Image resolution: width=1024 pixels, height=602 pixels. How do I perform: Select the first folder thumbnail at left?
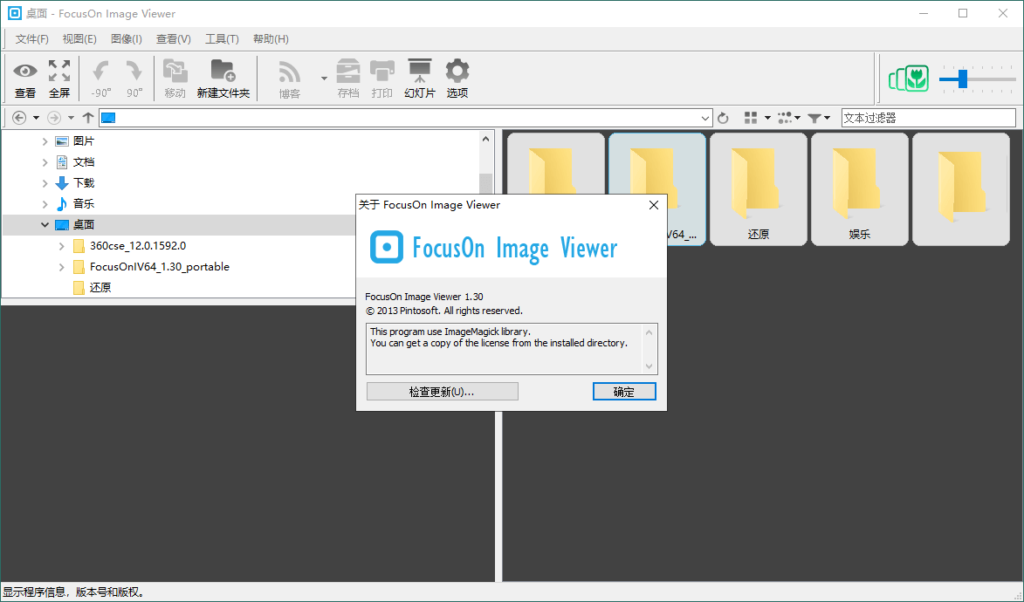point(556,164)
